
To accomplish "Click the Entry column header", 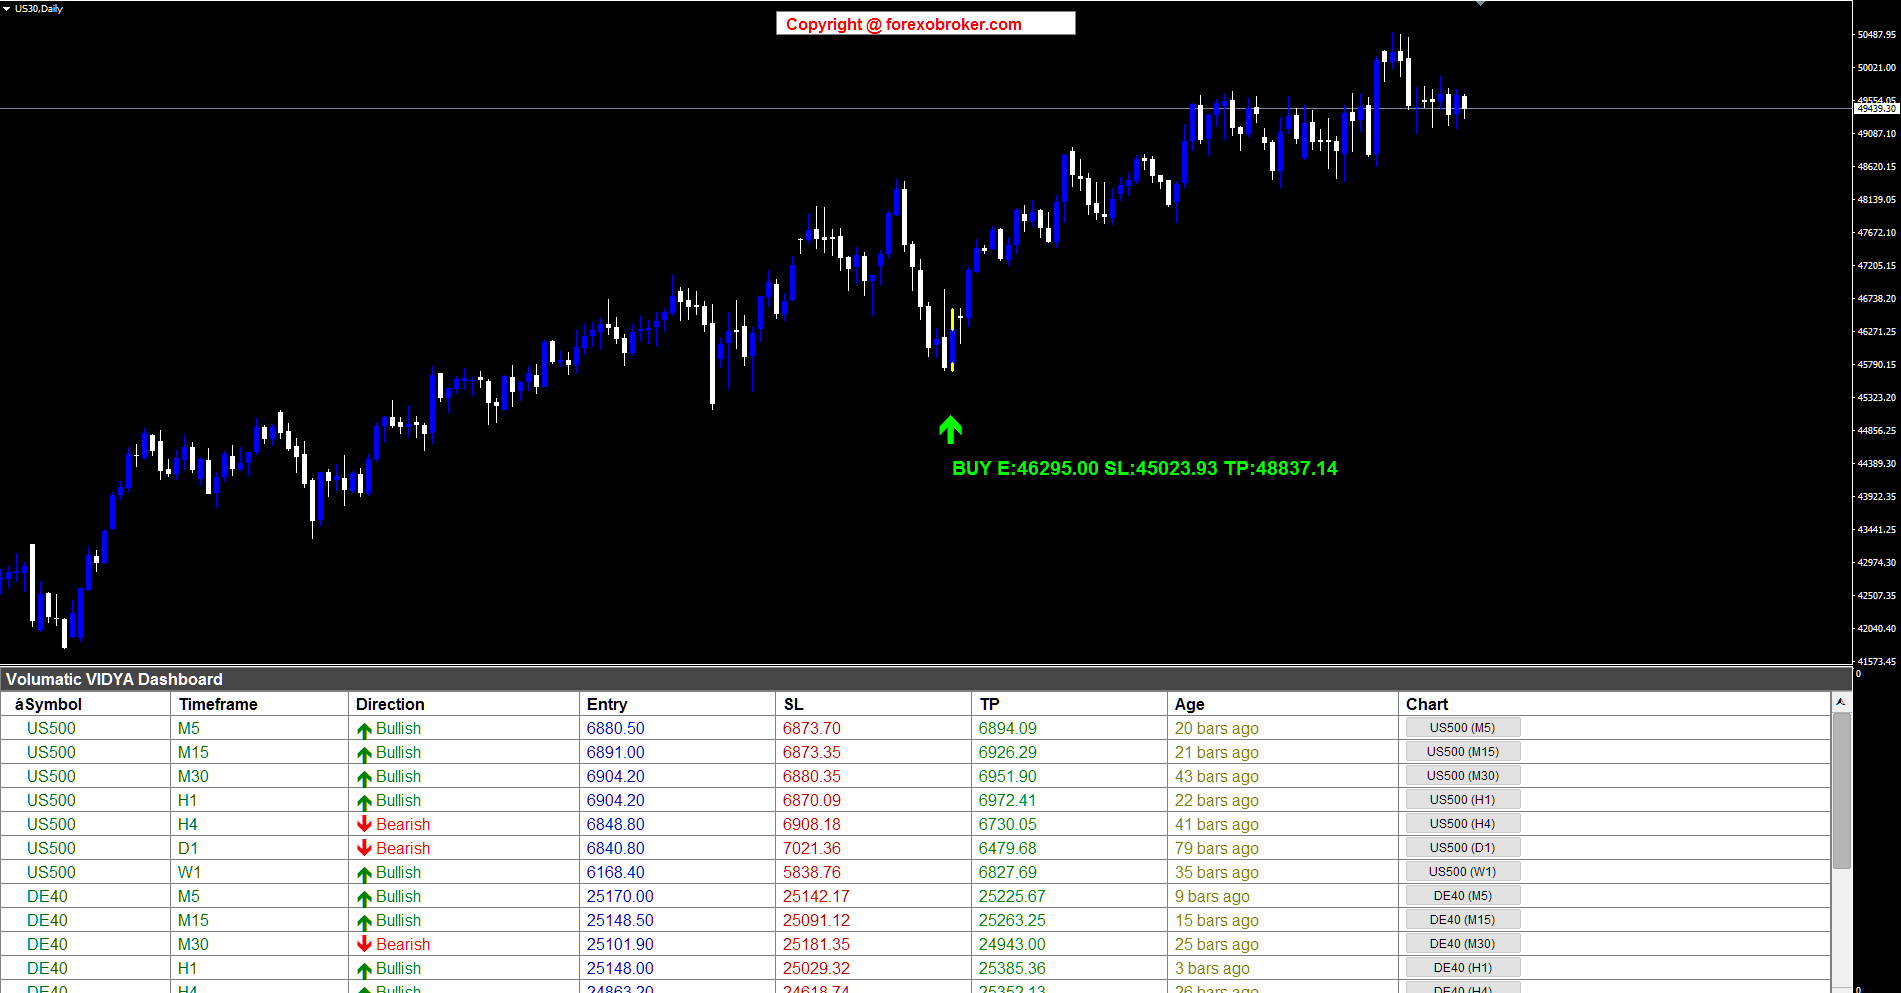I will 677,704.
